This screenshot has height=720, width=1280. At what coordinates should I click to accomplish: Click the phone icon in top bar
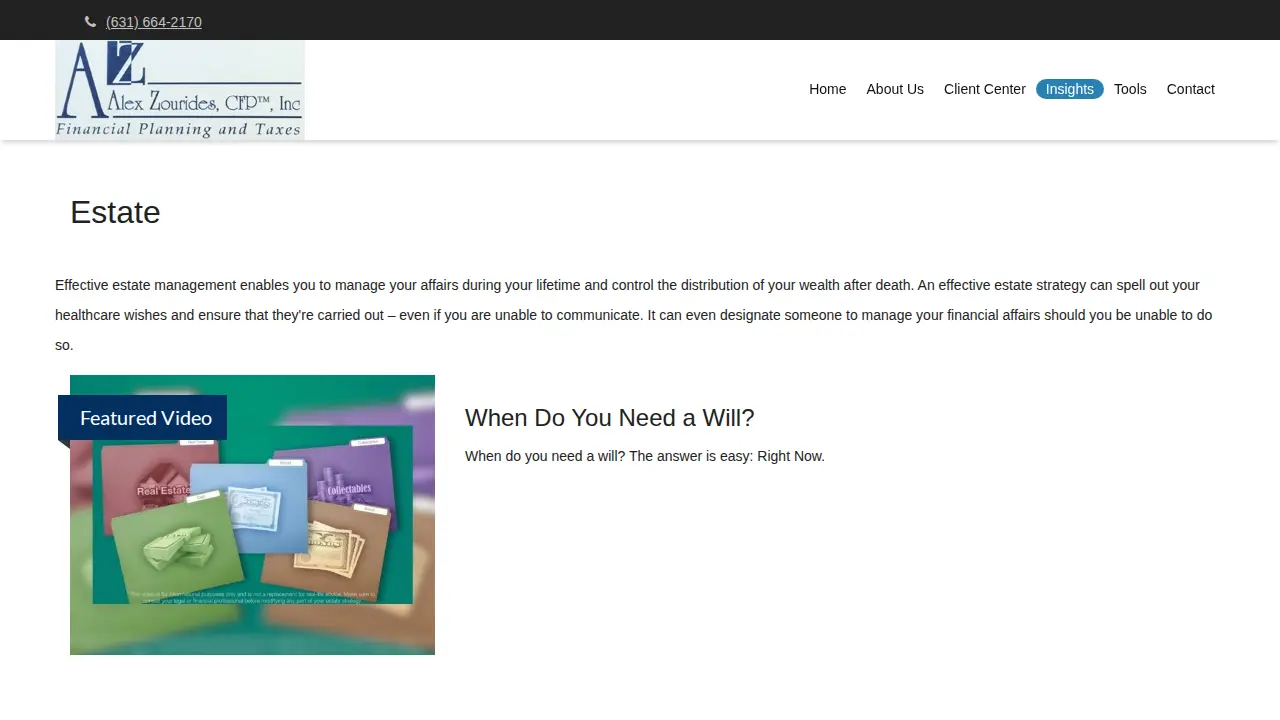pos(90,22)
